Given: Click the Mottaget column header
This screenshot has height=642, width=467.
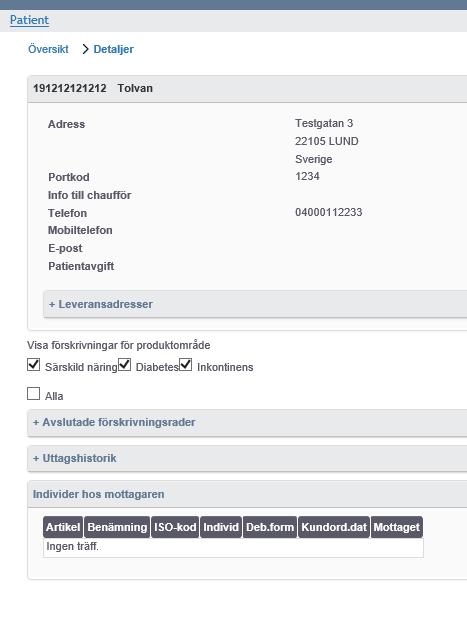Looking at the screenshot, I should [x=397, y=527].
